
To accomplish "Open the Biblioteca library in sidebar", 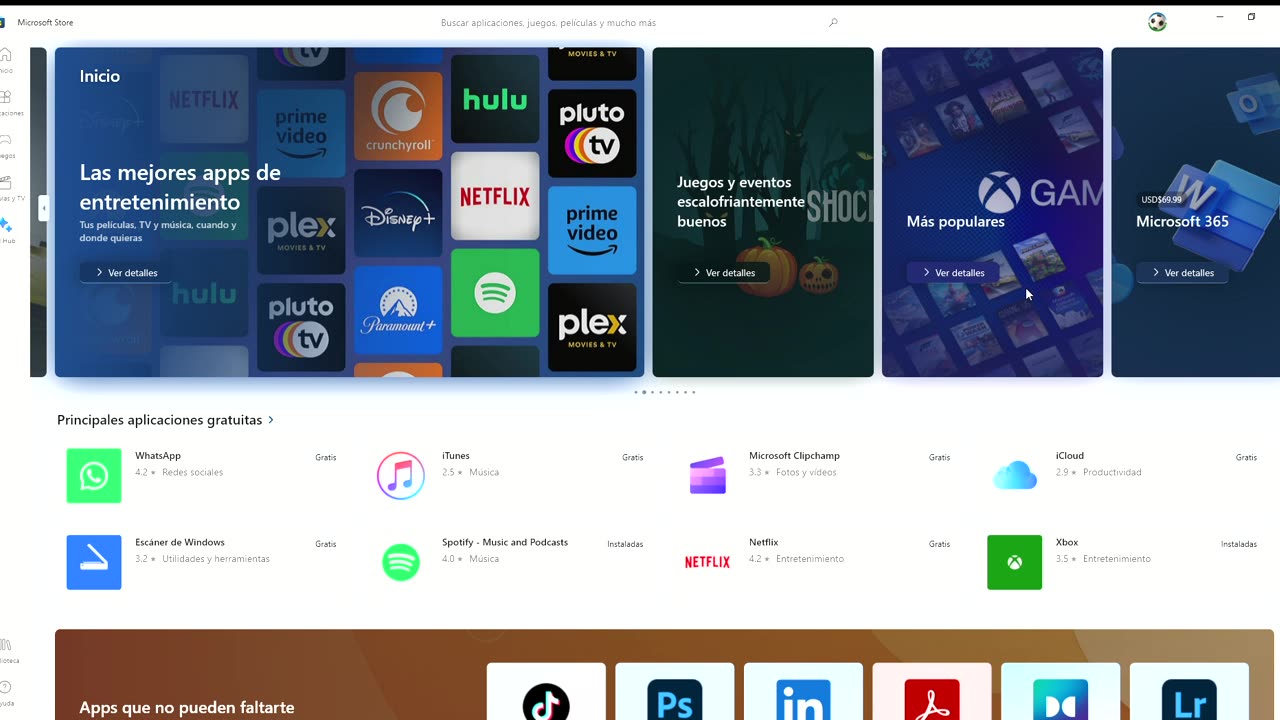I will [5, 651].
